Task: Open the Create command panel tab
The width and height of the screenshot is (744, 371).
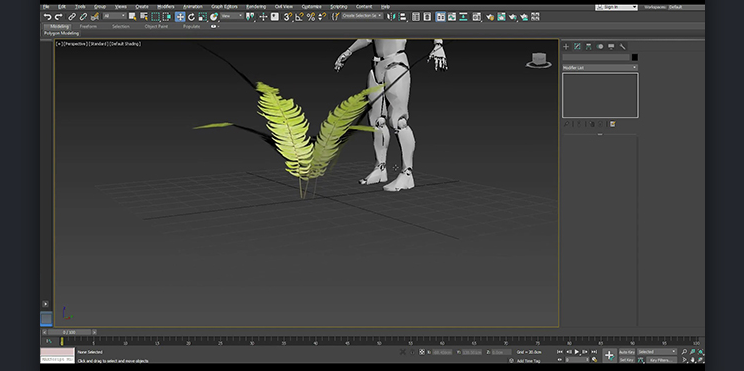Action: (x=566, y=46)
